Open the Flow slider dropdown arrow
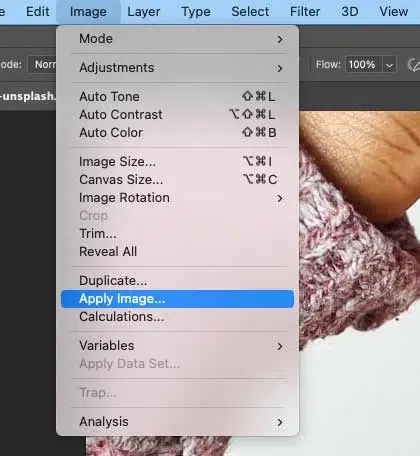The image size is (420, 456). coord(389,65)
